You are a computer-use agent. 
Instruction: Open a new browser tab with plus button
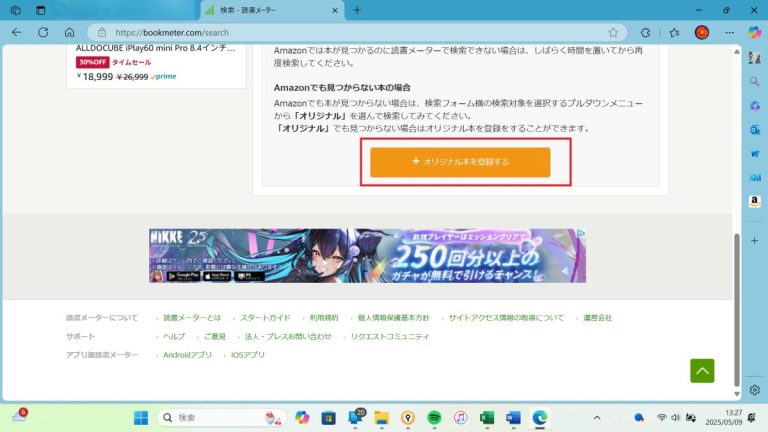(x=358, y=10)
